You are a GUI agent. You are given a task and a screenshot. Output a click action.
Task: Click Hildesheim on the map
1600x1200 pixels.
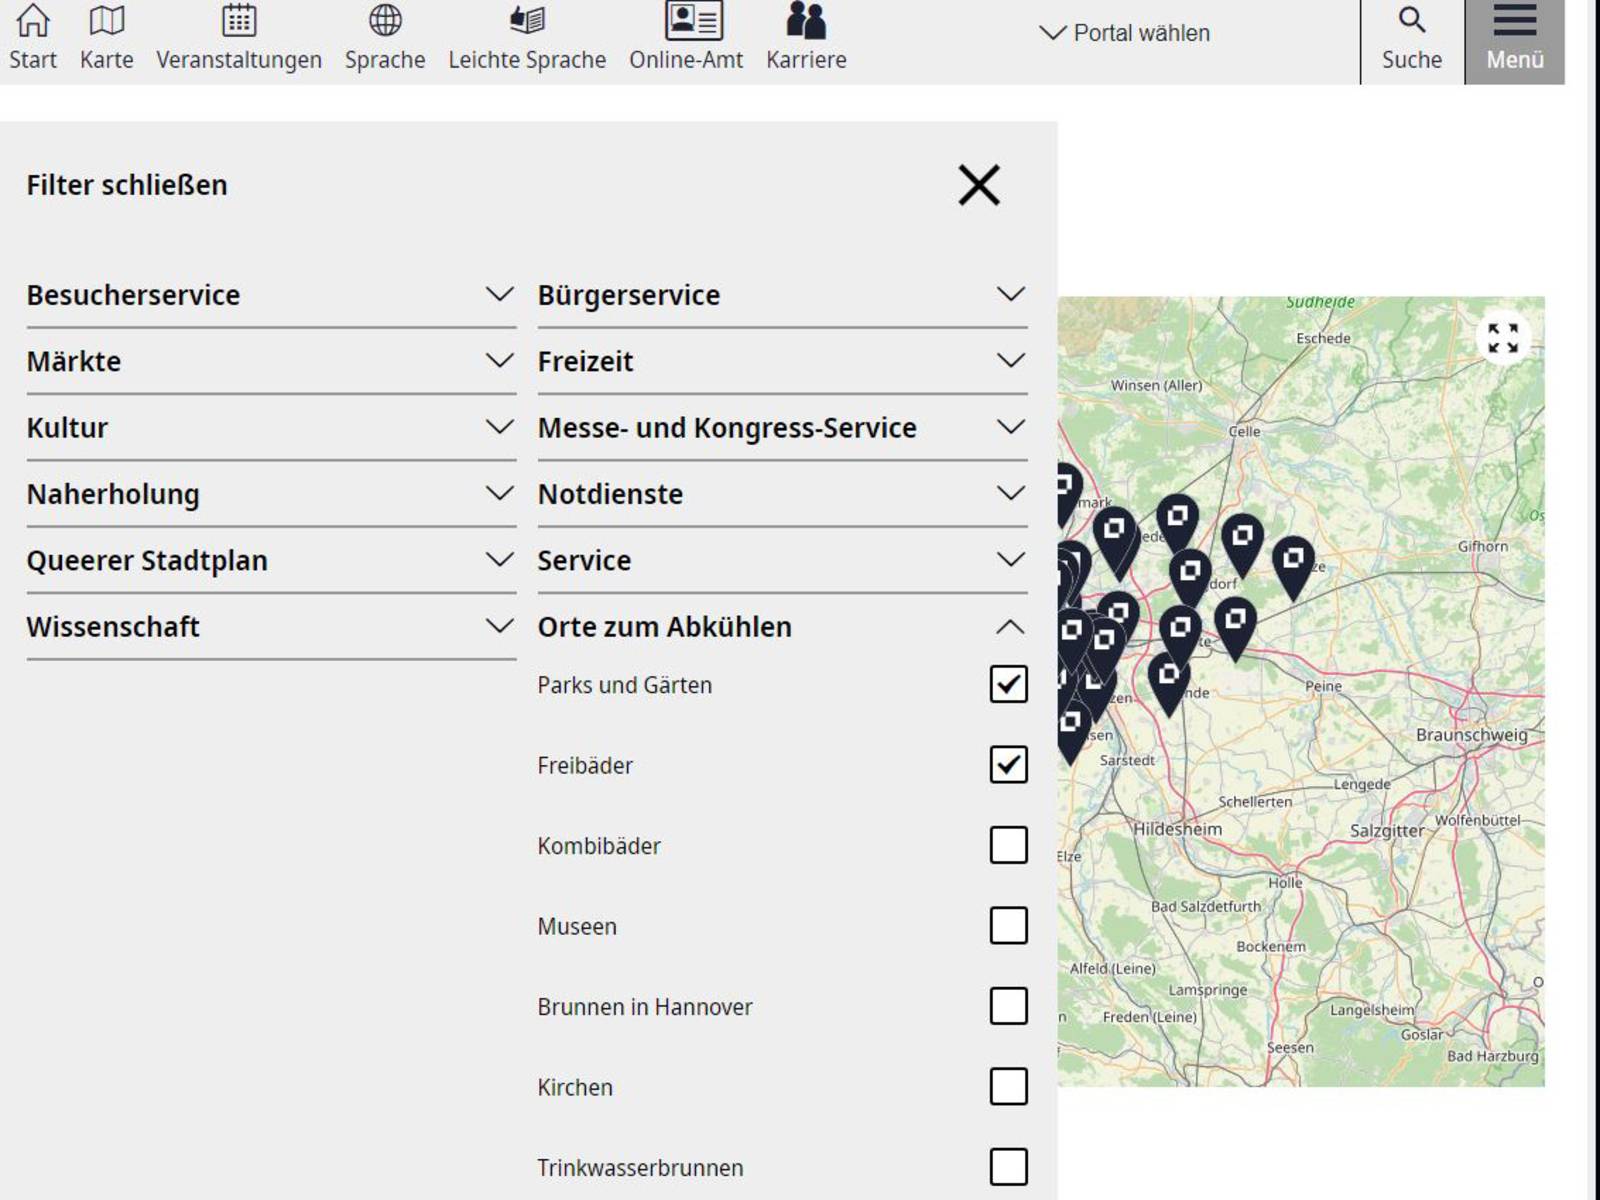[x=1177, y=829]
